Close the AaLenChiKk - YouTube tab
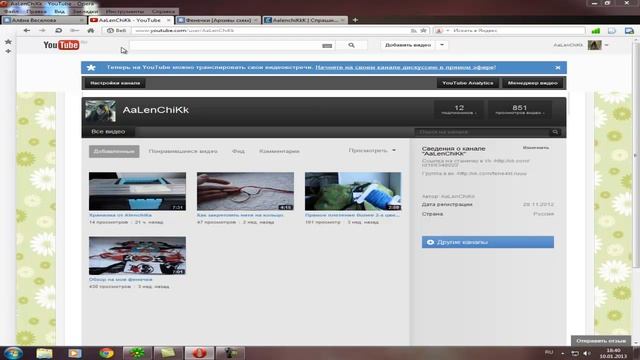 click(x=169, y=20)
